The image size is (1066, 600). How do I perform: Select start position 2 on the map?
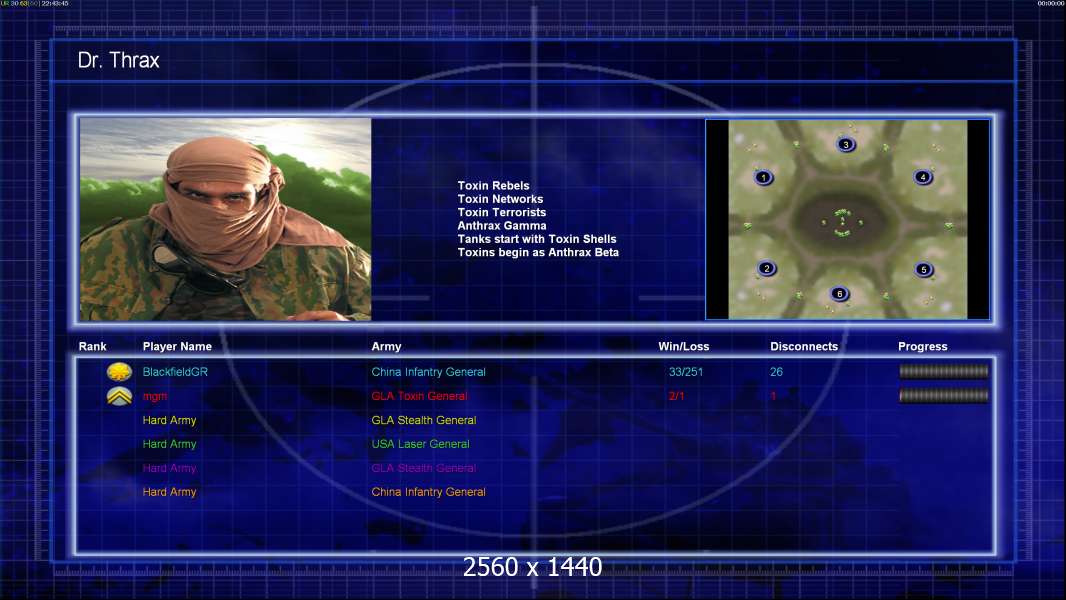767,268
